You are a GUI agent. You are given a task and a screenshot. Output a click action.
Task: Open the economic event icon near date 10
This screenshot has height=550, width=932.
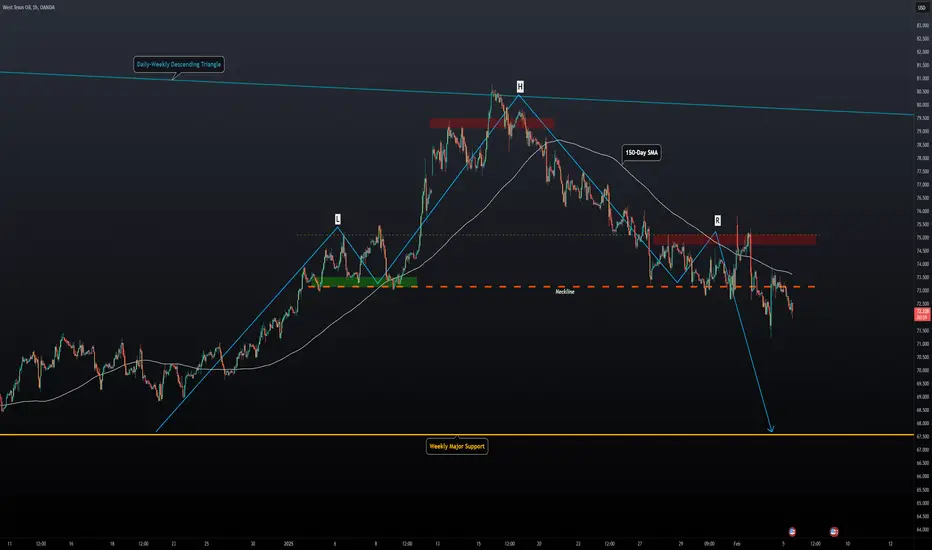click(x=834, y=532)
